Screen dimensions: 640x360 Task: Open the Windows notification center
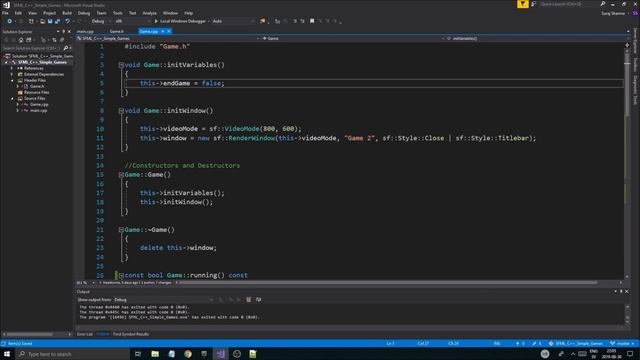(x=630, y=354)
